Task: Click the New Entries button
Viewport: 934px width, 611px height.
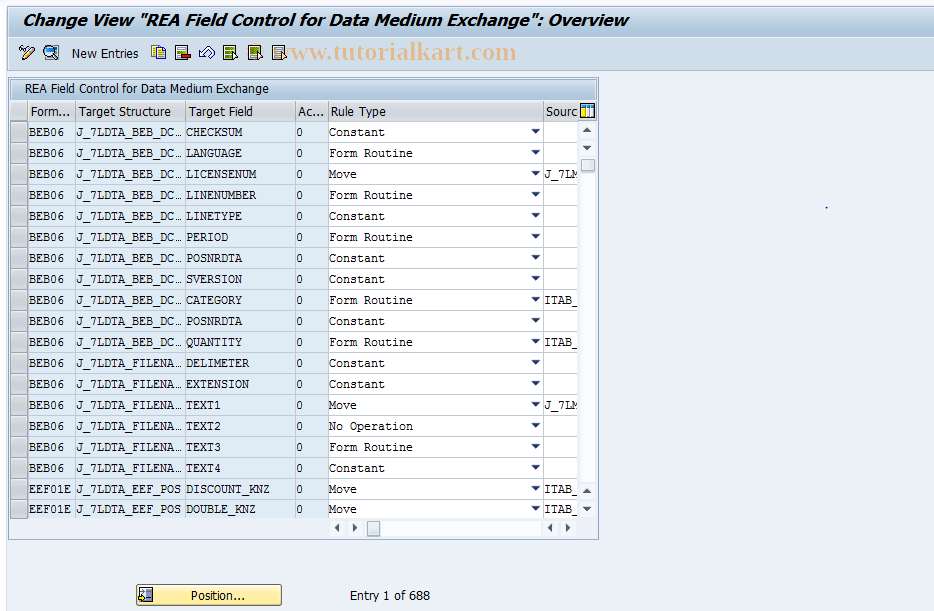Action: click(x=104, y=53)
